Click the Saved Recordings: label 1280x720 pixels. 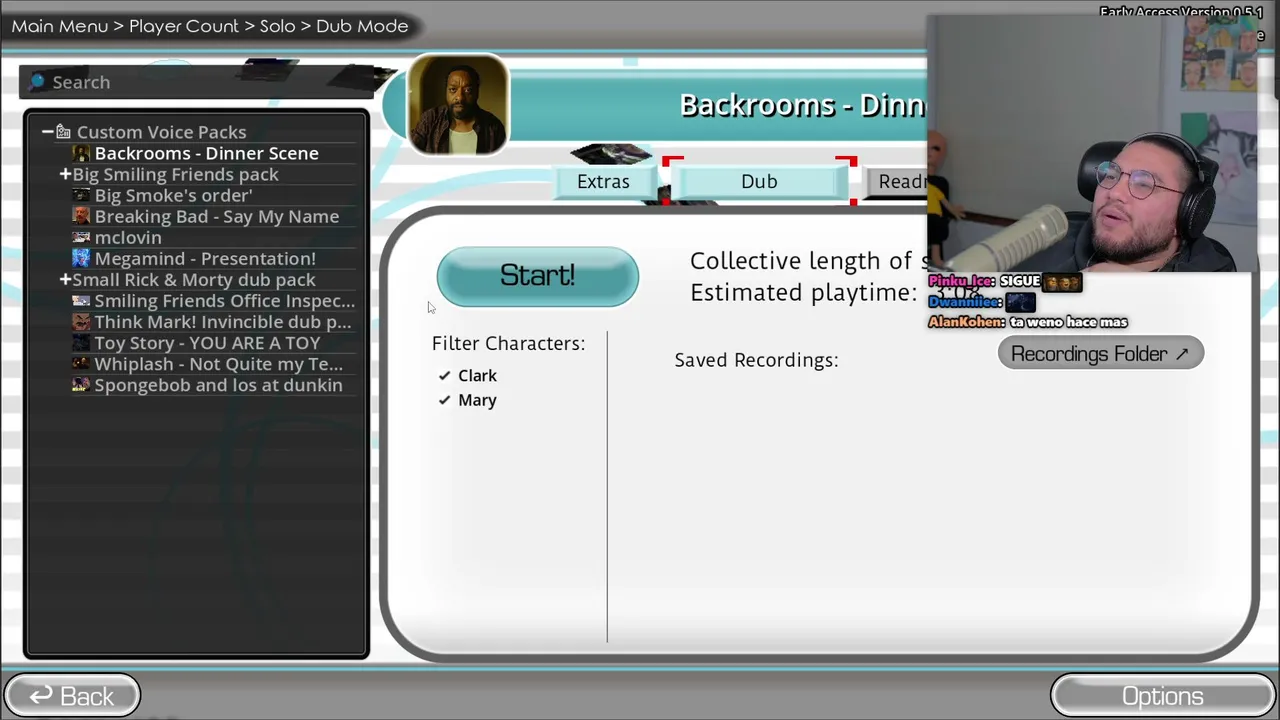point(756,360)
